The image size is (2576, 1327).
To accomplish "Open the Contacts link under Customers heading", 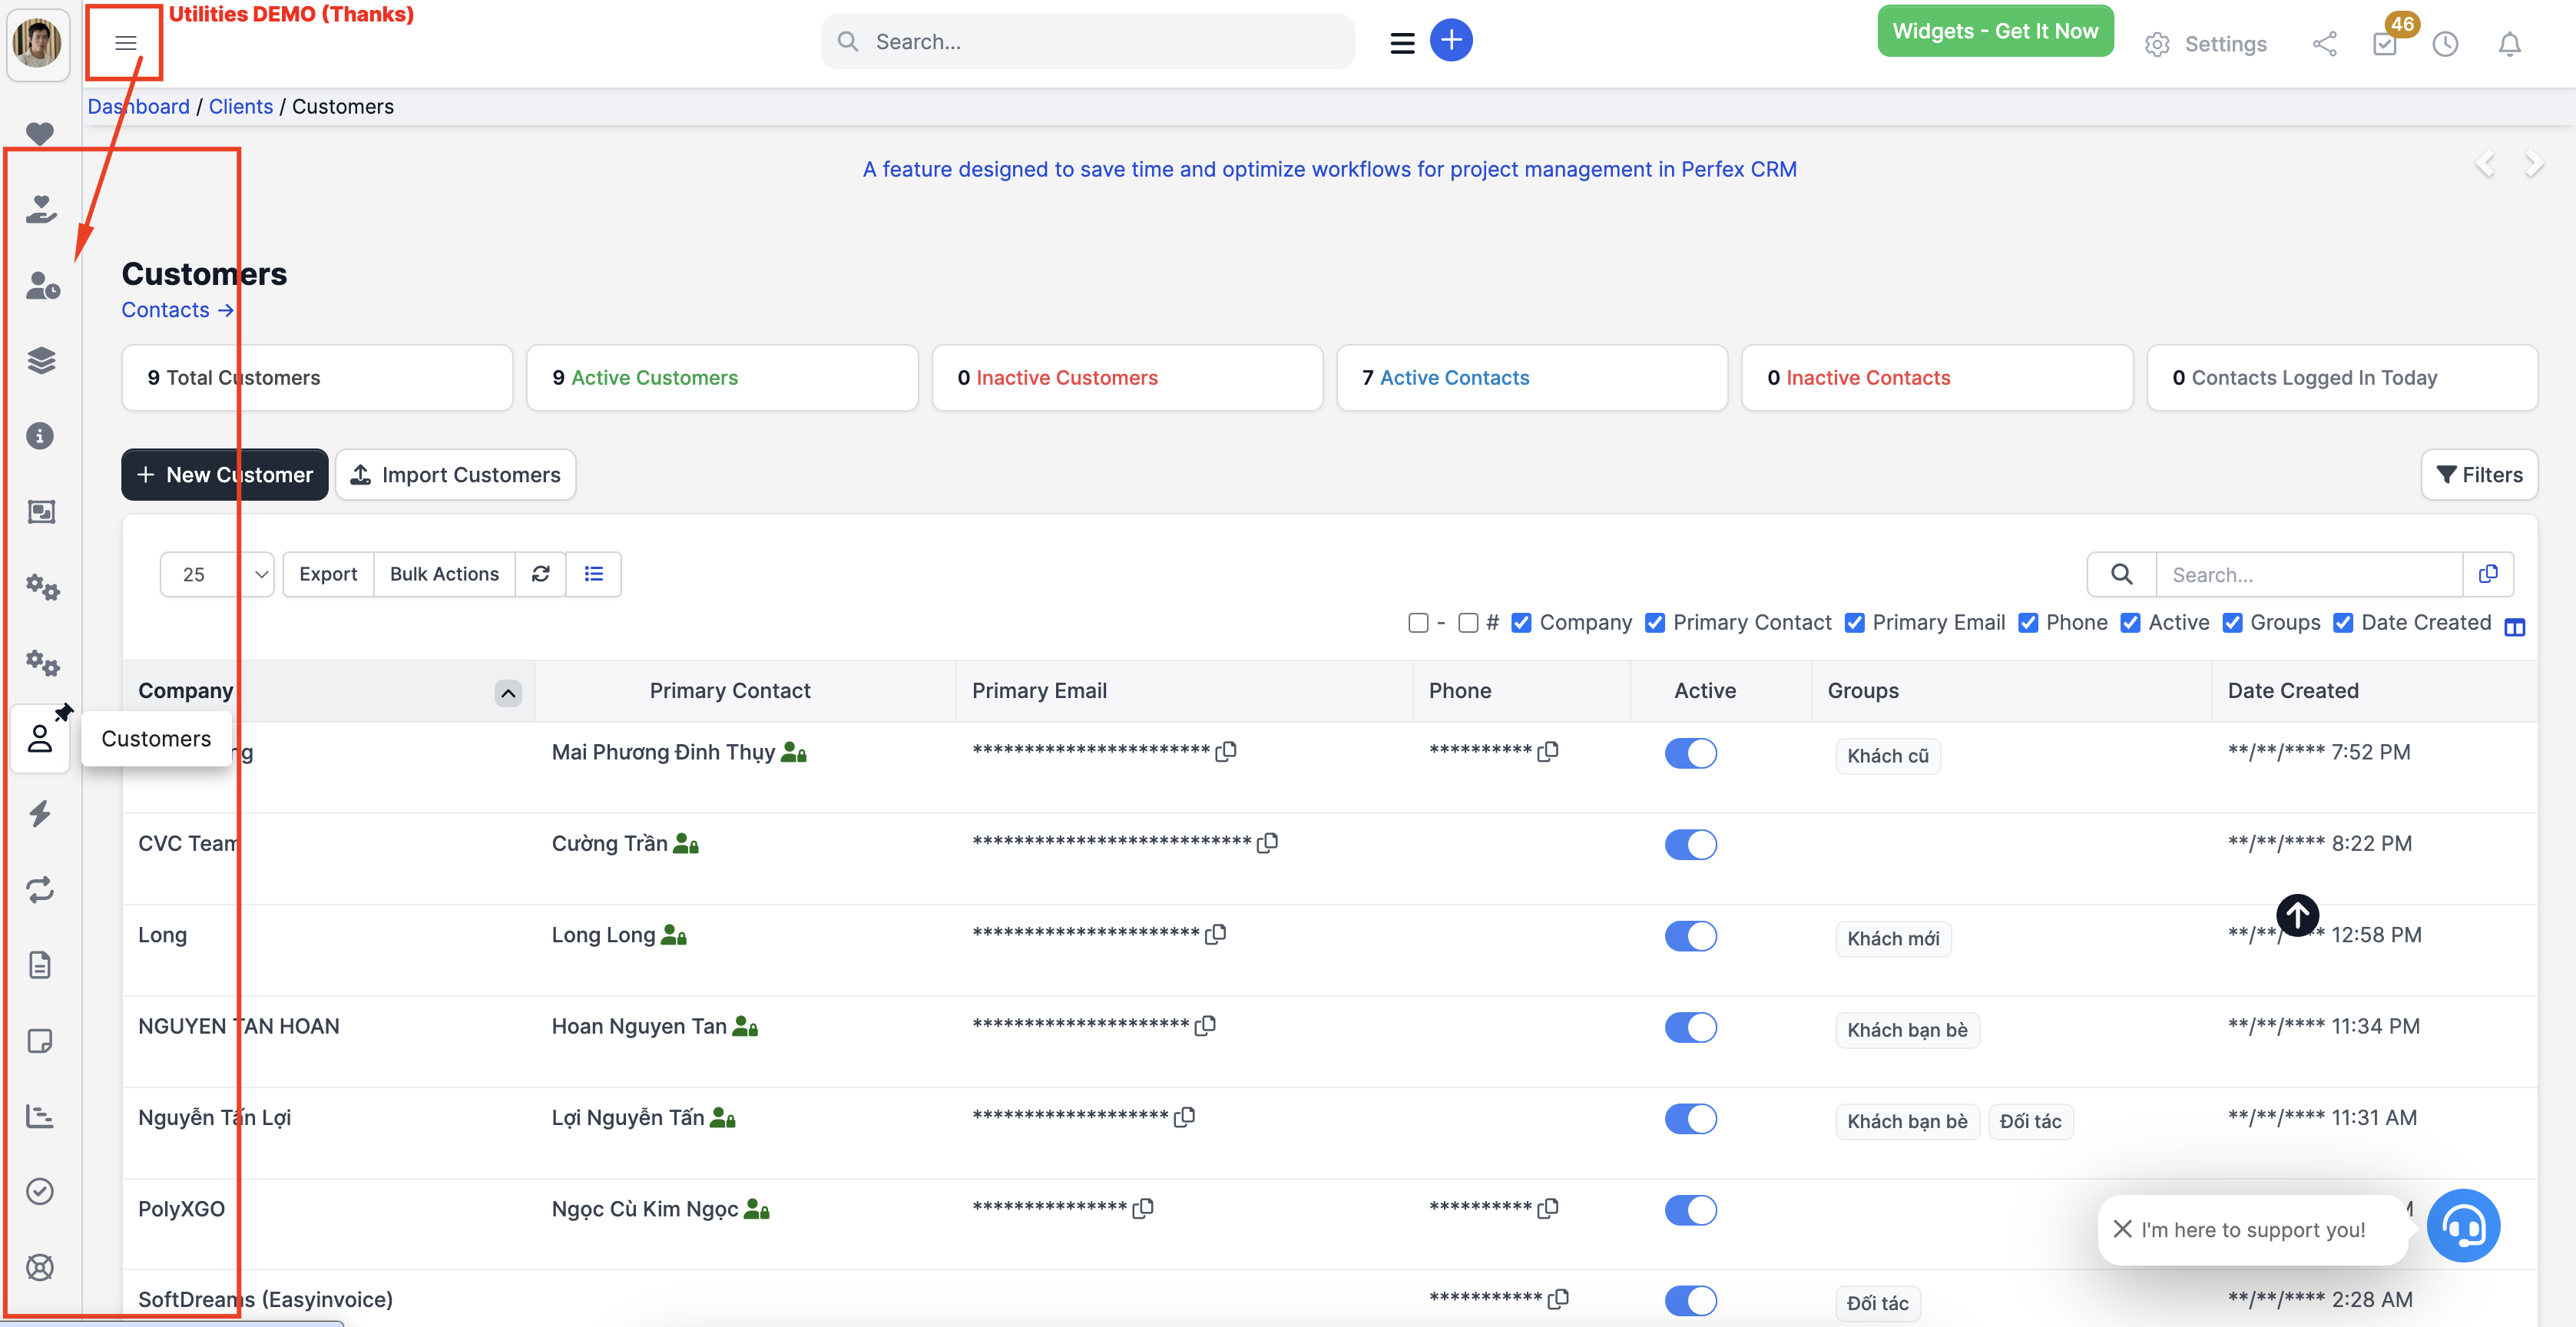I will 176,310.
